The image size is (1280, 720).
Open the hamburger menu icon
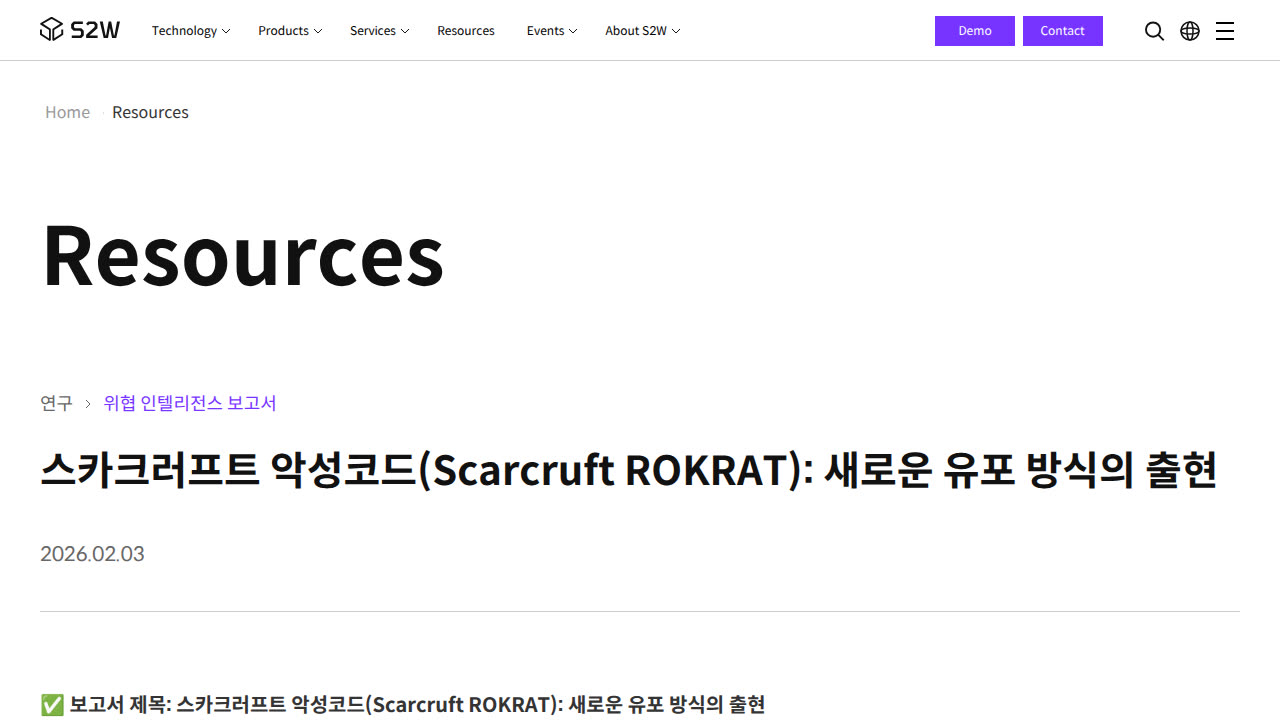tap(1225, 31)
